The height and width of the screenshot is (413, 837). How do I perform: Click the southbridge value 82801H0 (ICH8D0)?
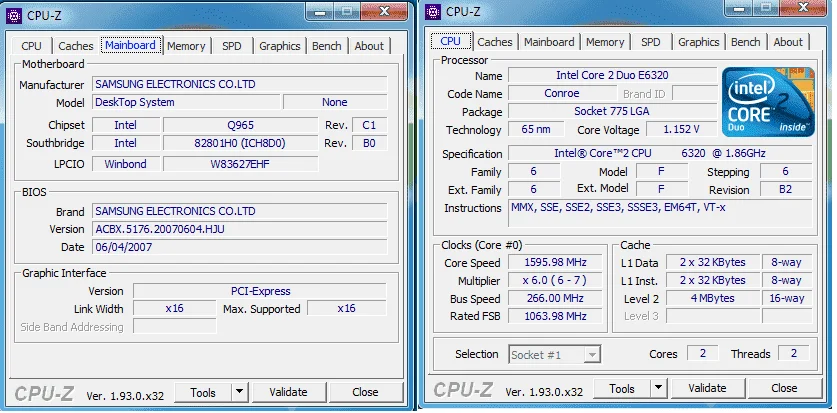click(x=240, y=144)
